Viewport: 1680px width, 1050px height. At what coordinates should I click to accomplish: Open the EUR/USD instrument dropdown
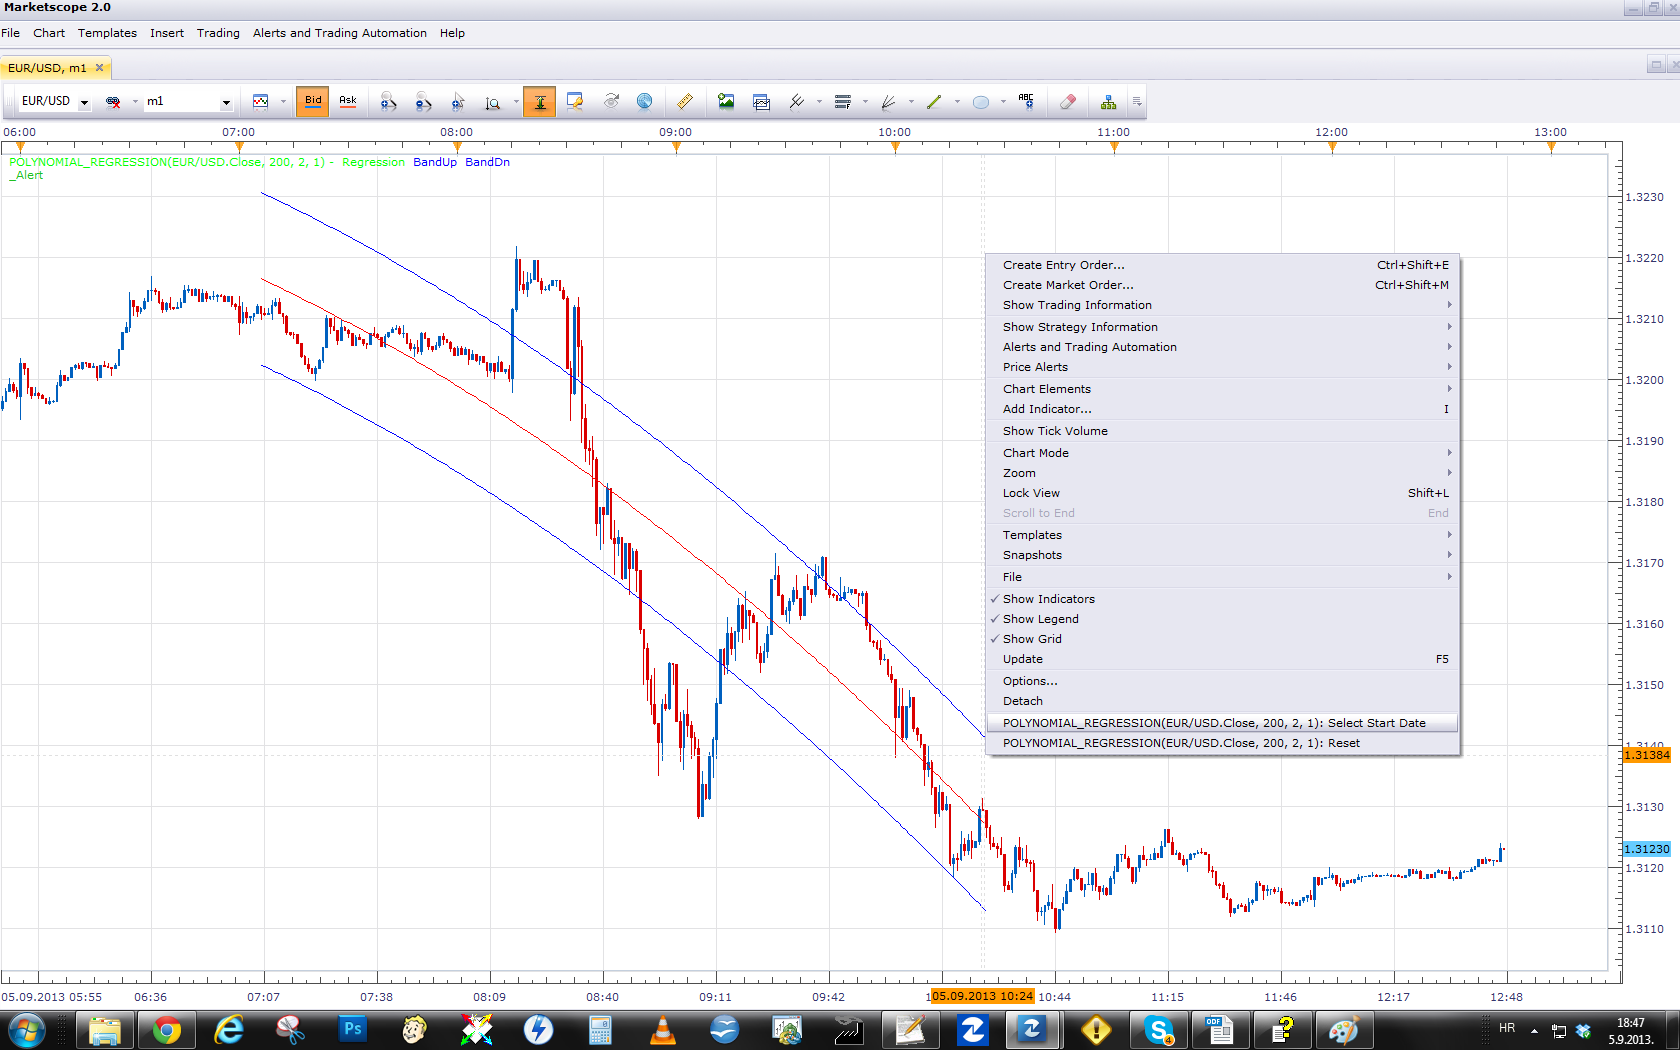click(x=84, y=102)
